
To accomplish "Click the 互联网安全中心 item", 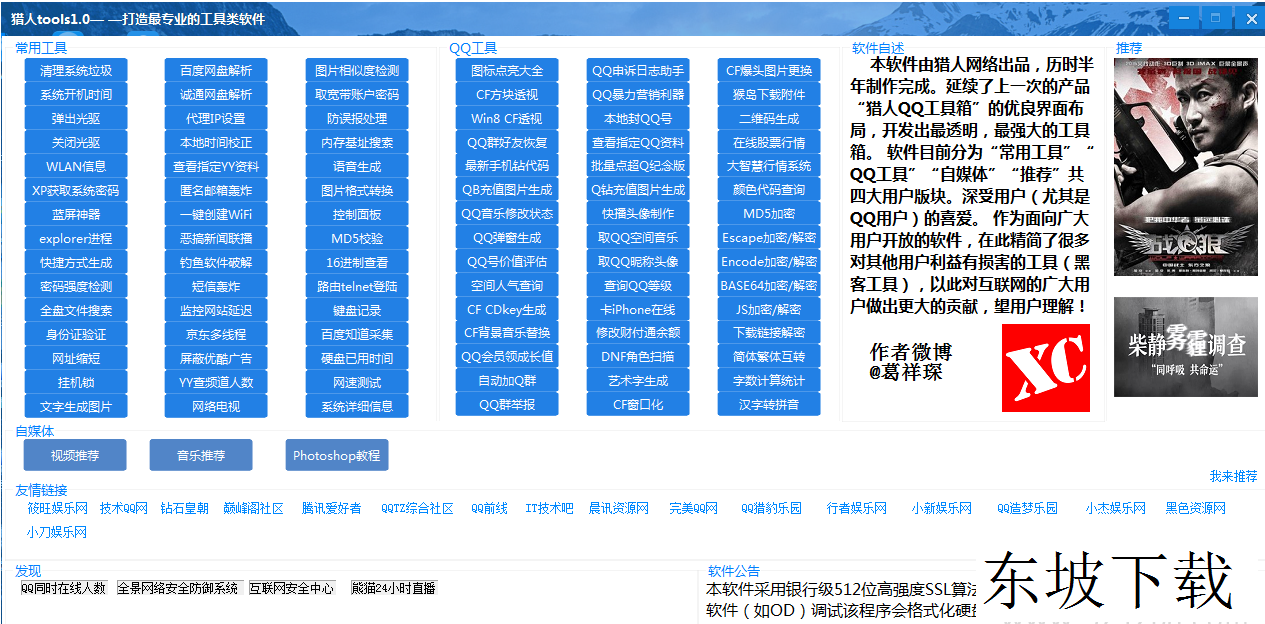I will [x=292, y=588].
